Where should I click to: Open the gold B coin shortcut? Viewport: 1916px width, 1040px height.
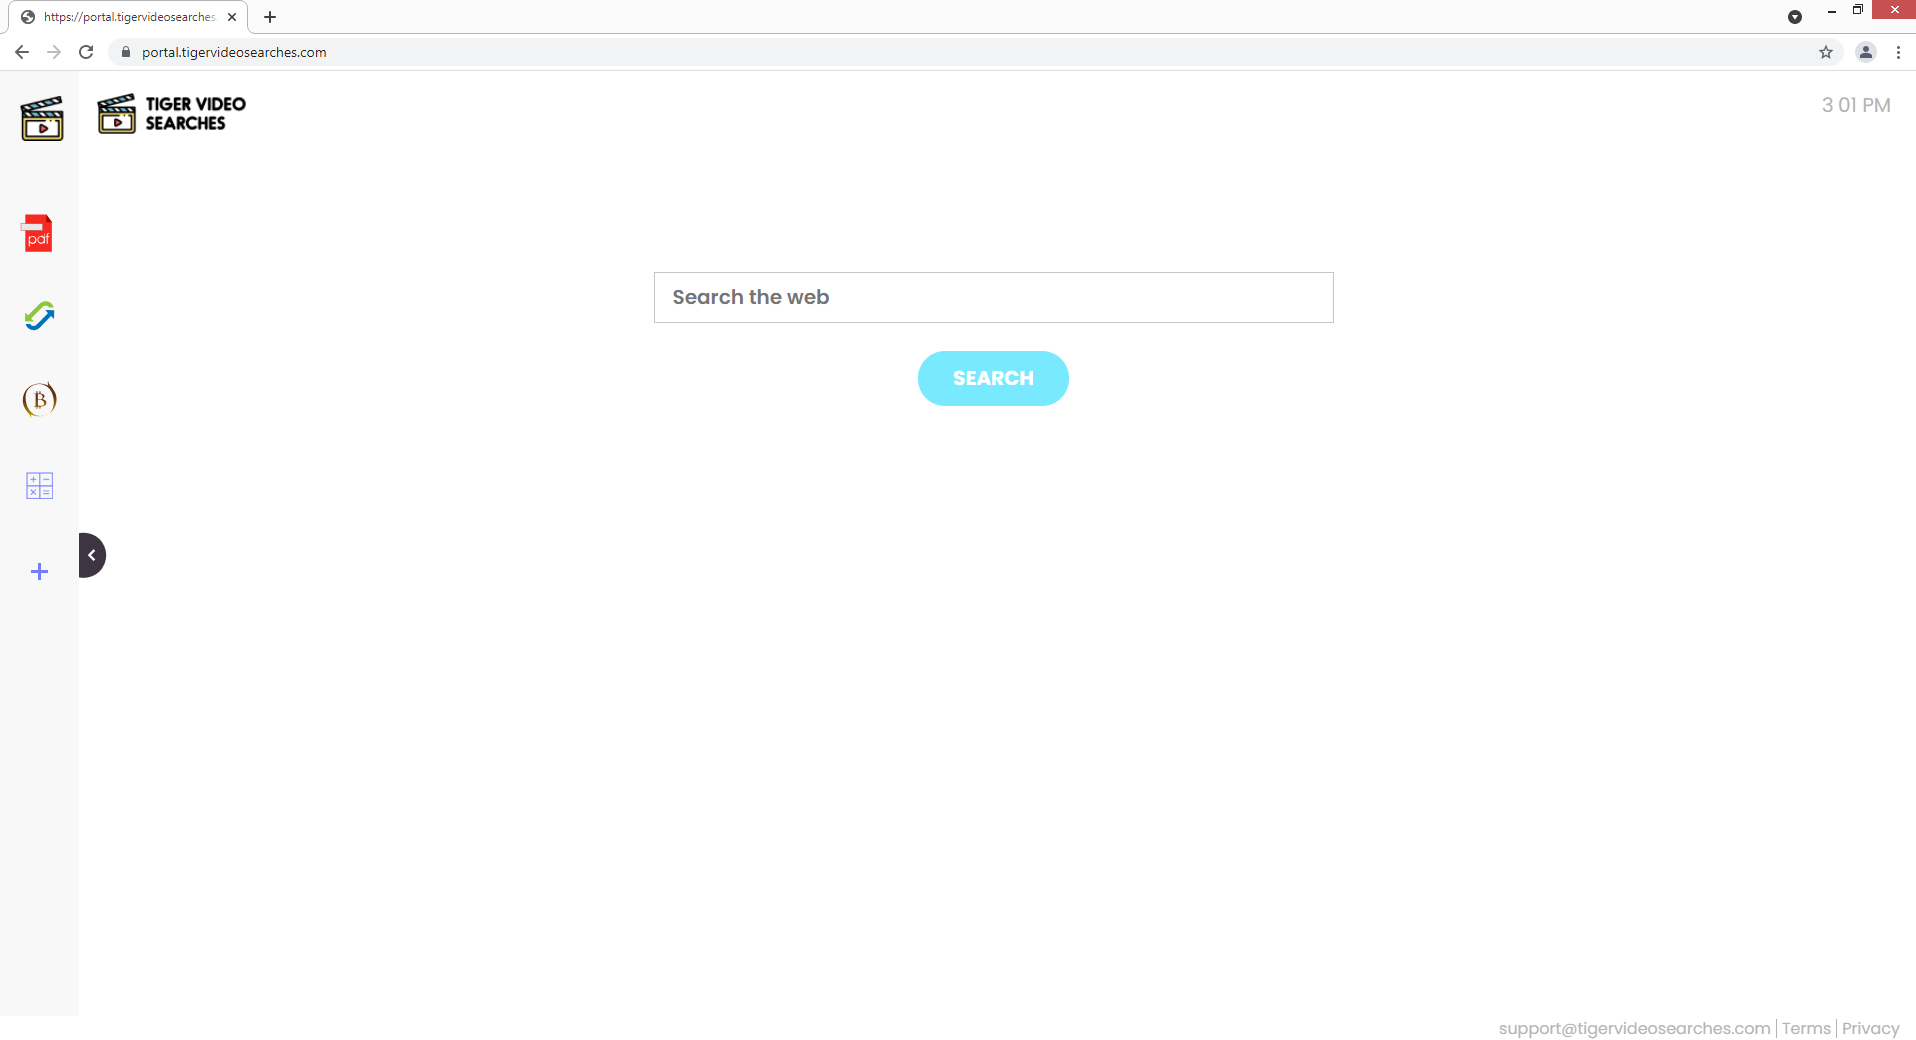coord(39,399)
